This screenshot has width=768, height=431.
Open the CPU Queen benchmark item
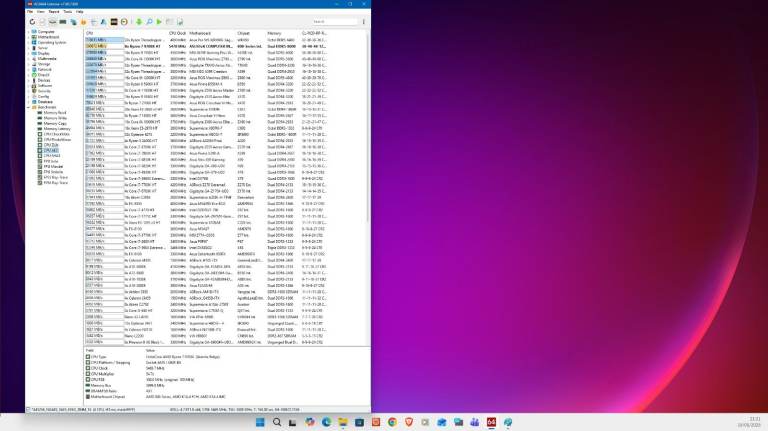53,134
